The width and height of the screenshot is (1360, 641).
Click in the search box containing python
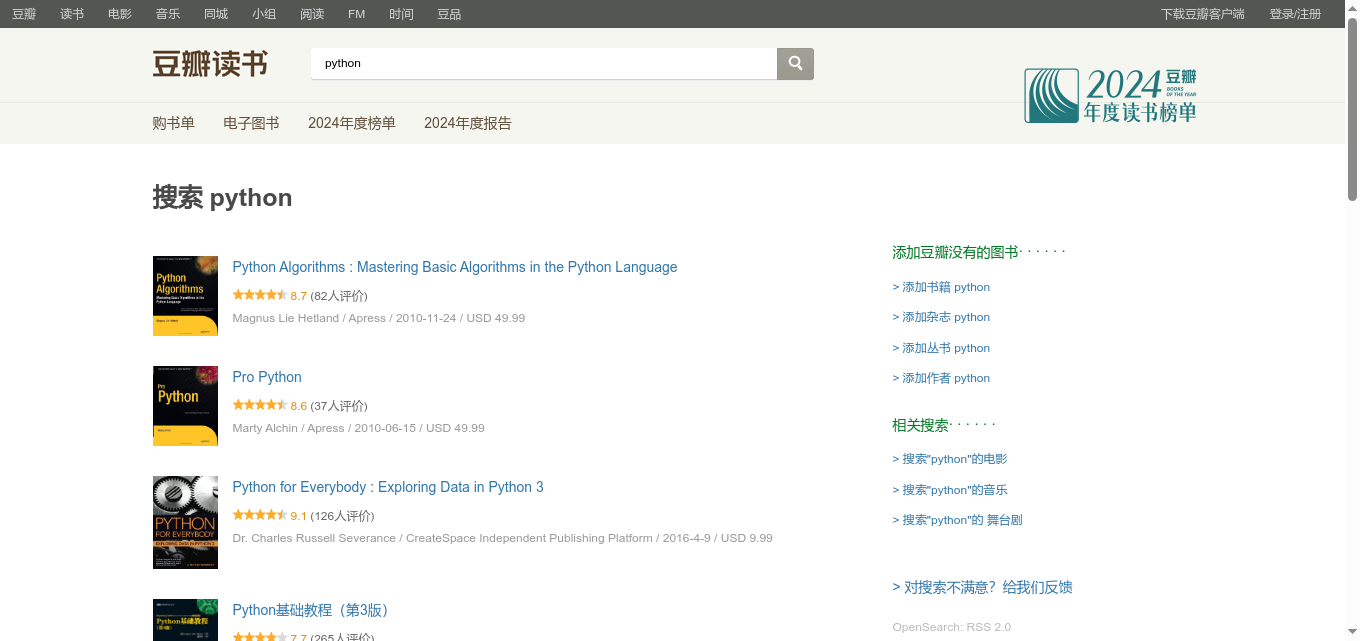click(x=544, y=63)
